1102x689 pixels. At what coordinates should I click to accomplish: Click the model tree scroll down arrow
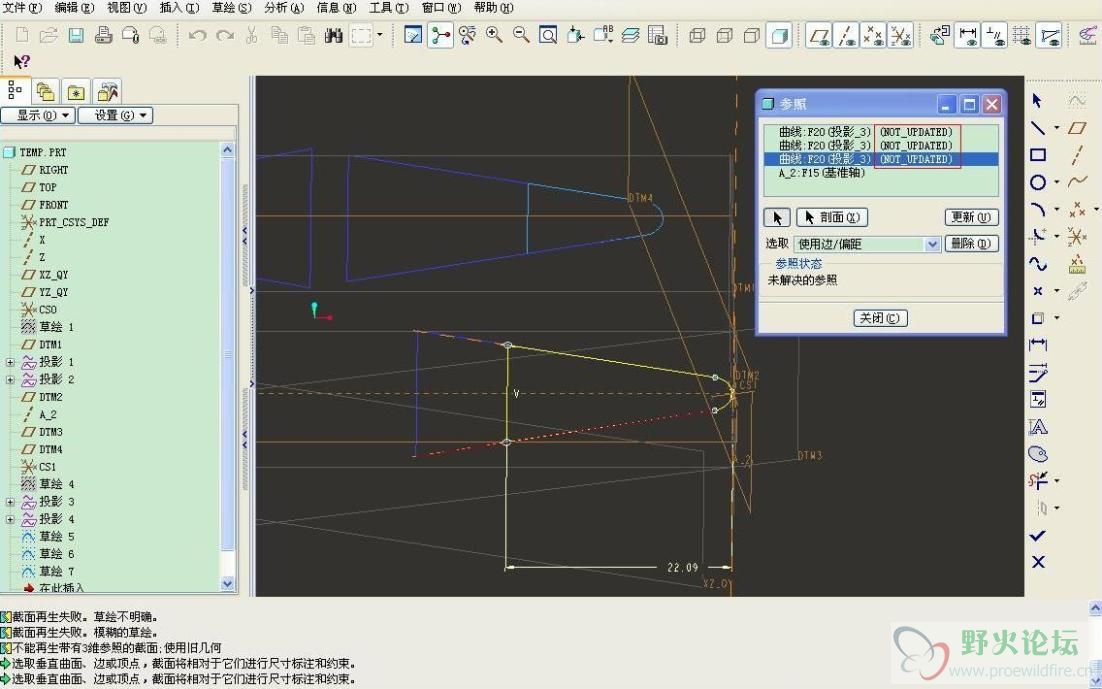coord(227,584)
